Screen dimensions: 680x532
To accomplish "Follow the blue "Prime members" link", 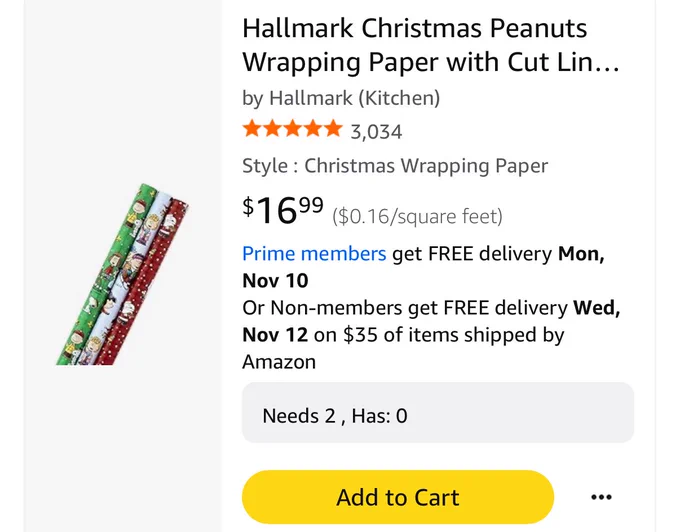I will [x=314, y=254].
